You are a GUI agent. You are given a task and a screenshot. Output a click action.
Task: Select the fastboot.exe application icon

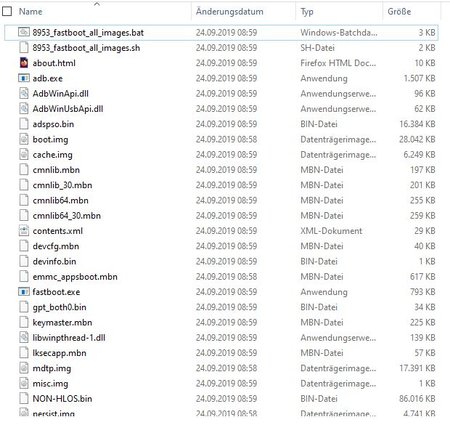tap(24, 292)
